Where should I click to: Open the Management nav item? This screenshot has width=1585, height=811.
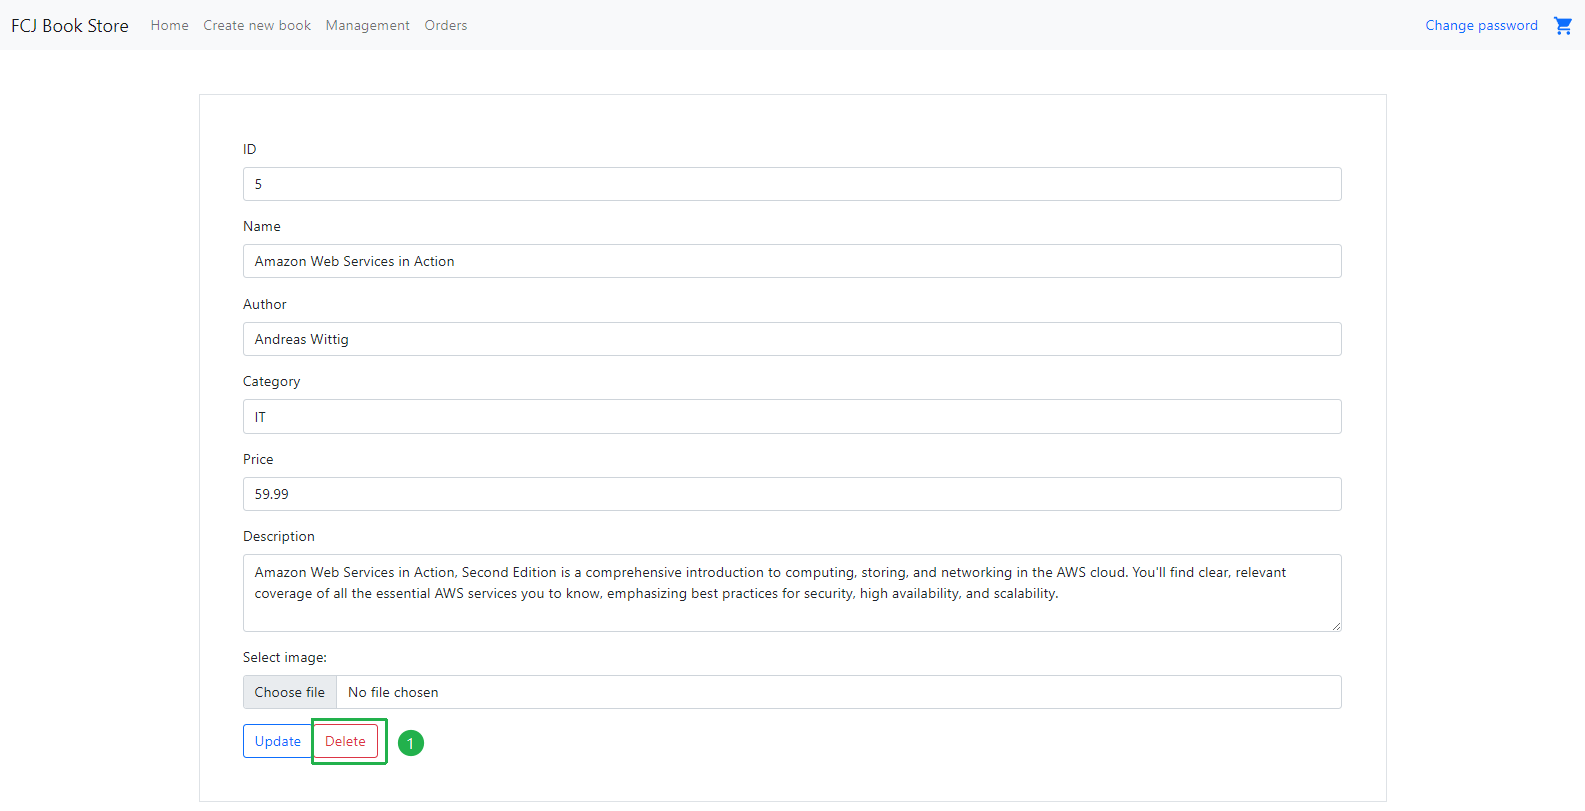[x=367, y=25]
